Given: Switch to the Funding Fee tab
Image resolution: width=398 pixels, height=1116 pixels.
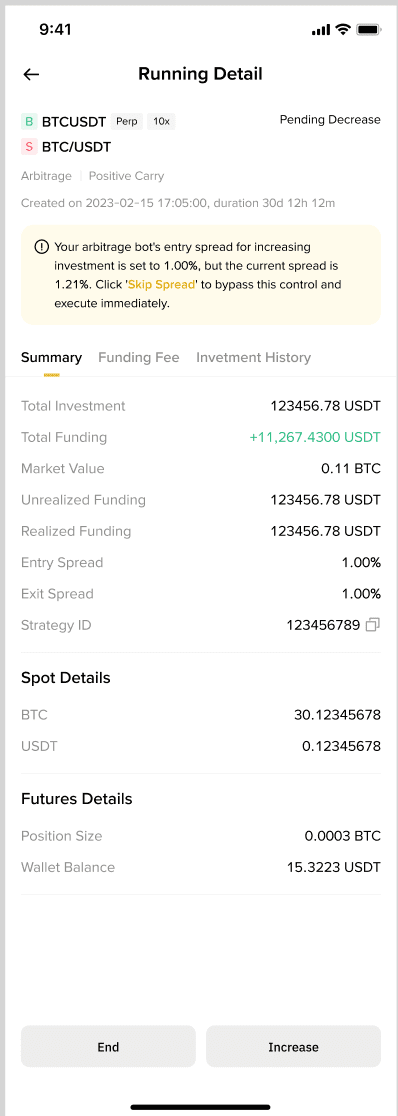Looking at the screenshot, I should [139, 357].
